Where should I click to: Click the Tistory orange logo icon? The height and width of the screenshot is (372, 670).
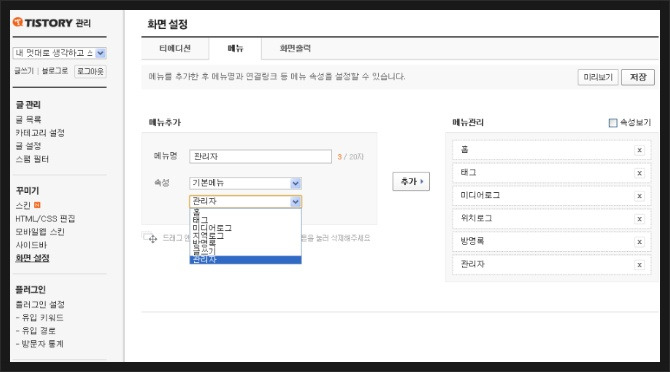(18, 22)
